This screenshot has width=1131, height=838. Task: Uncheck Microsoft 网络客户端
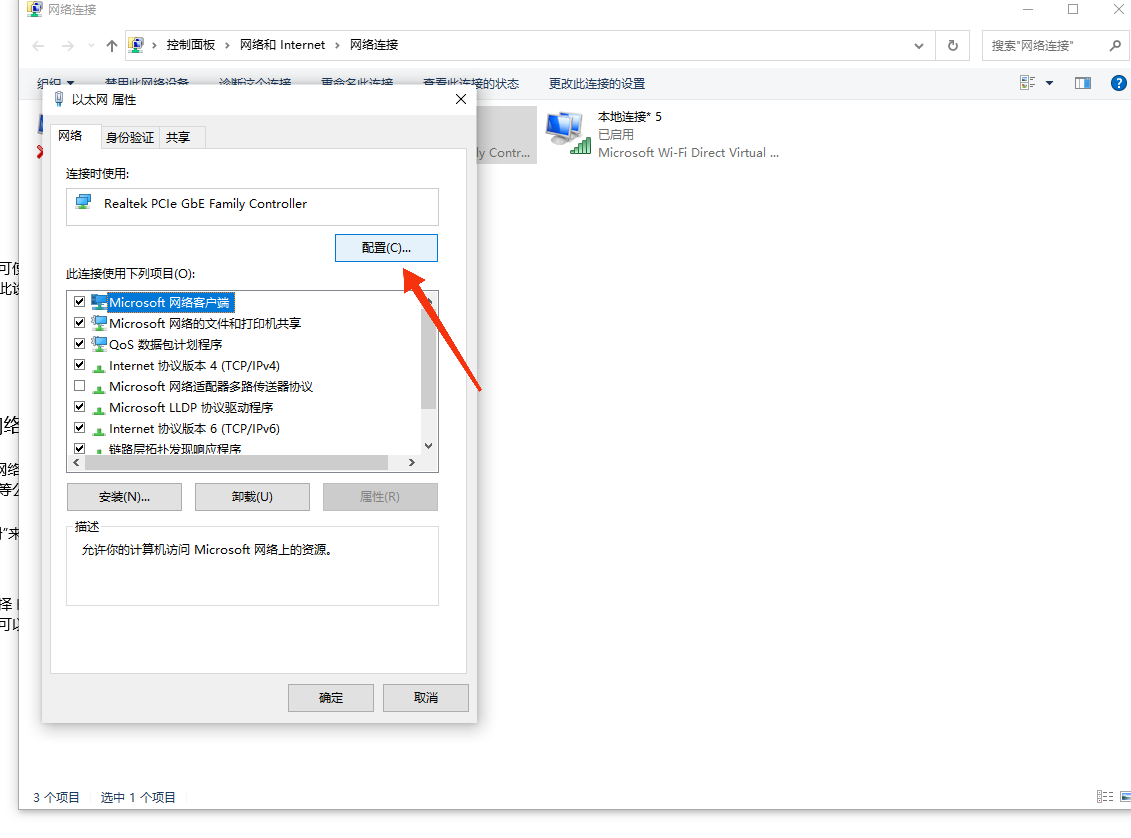(79, 300)
